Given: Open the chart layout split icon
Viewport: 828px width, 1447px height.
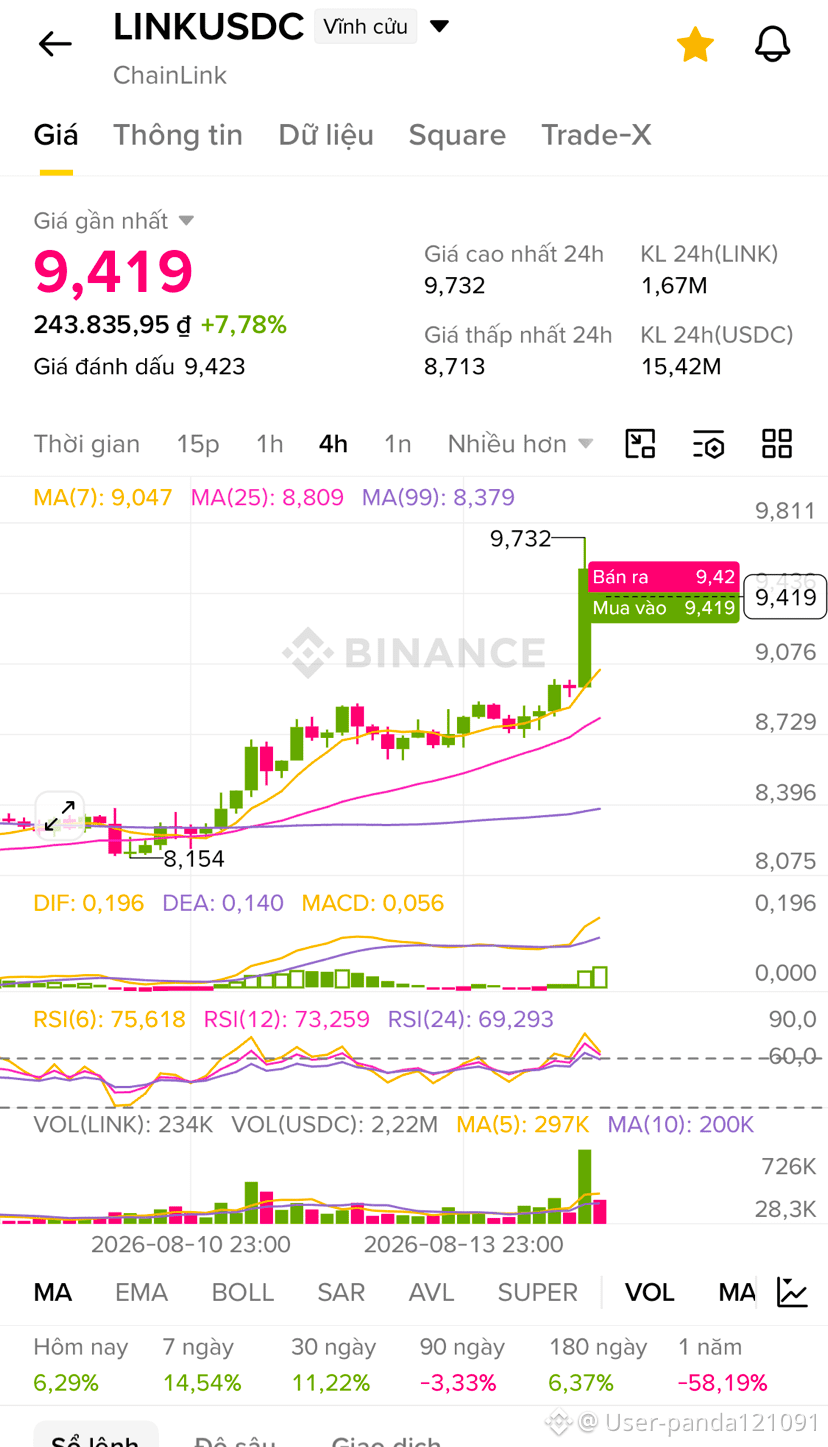Looking at the screenshot, I should [x=640, y=443].
